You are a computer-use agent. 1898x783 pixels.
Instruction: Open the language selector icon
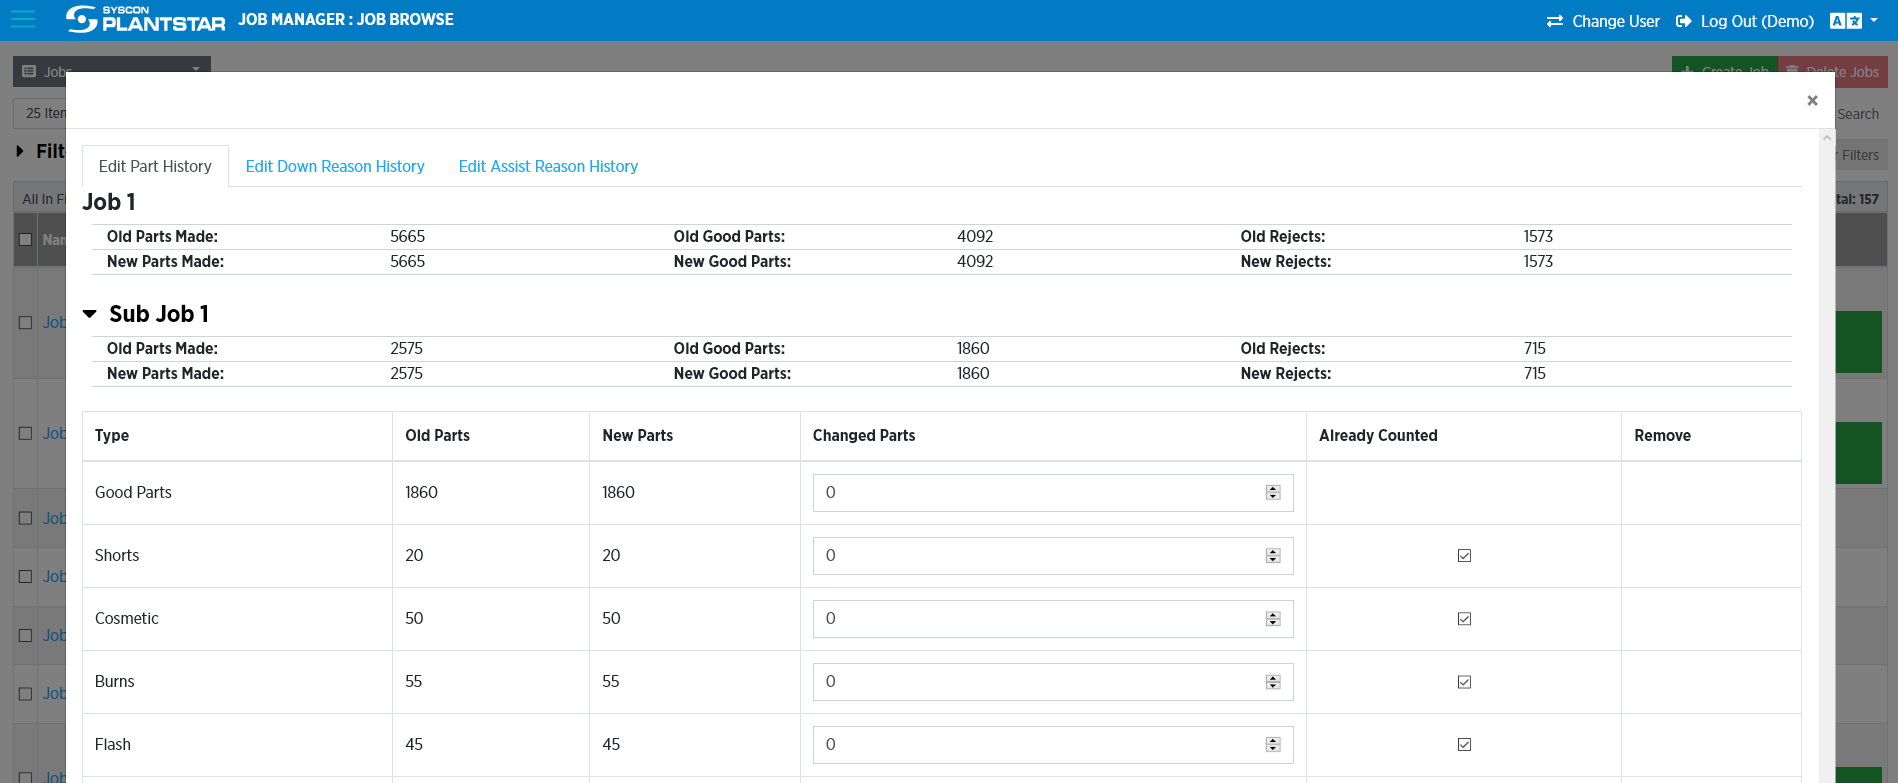coord(1845,21)
